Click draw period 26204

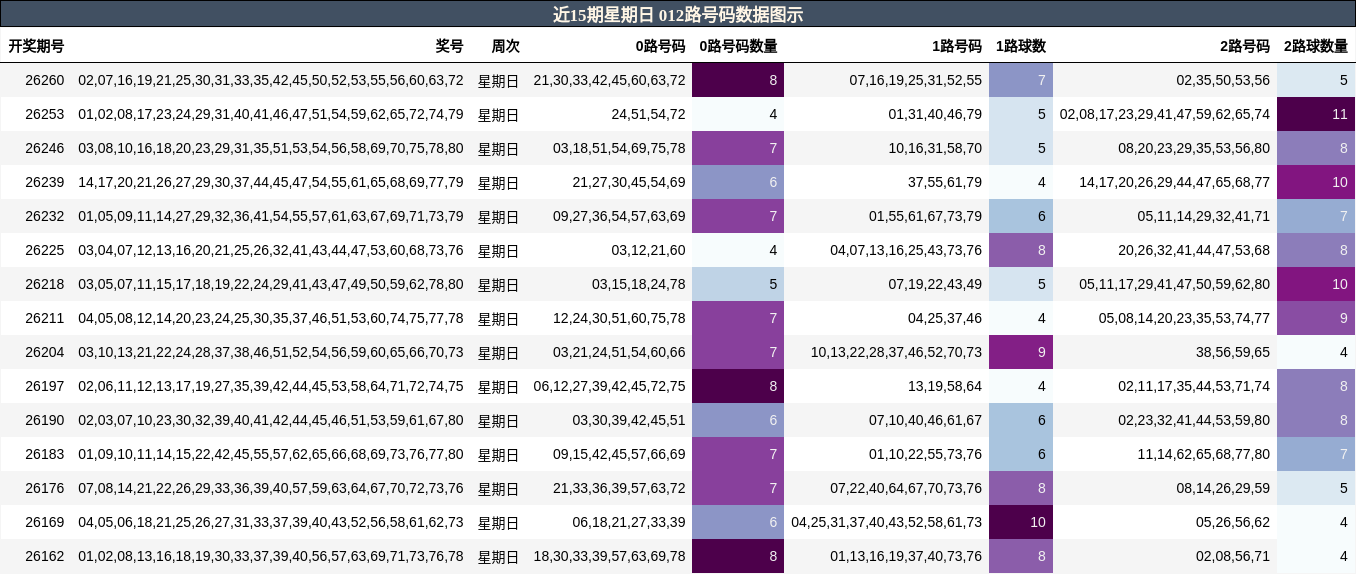tap(44, 352)
